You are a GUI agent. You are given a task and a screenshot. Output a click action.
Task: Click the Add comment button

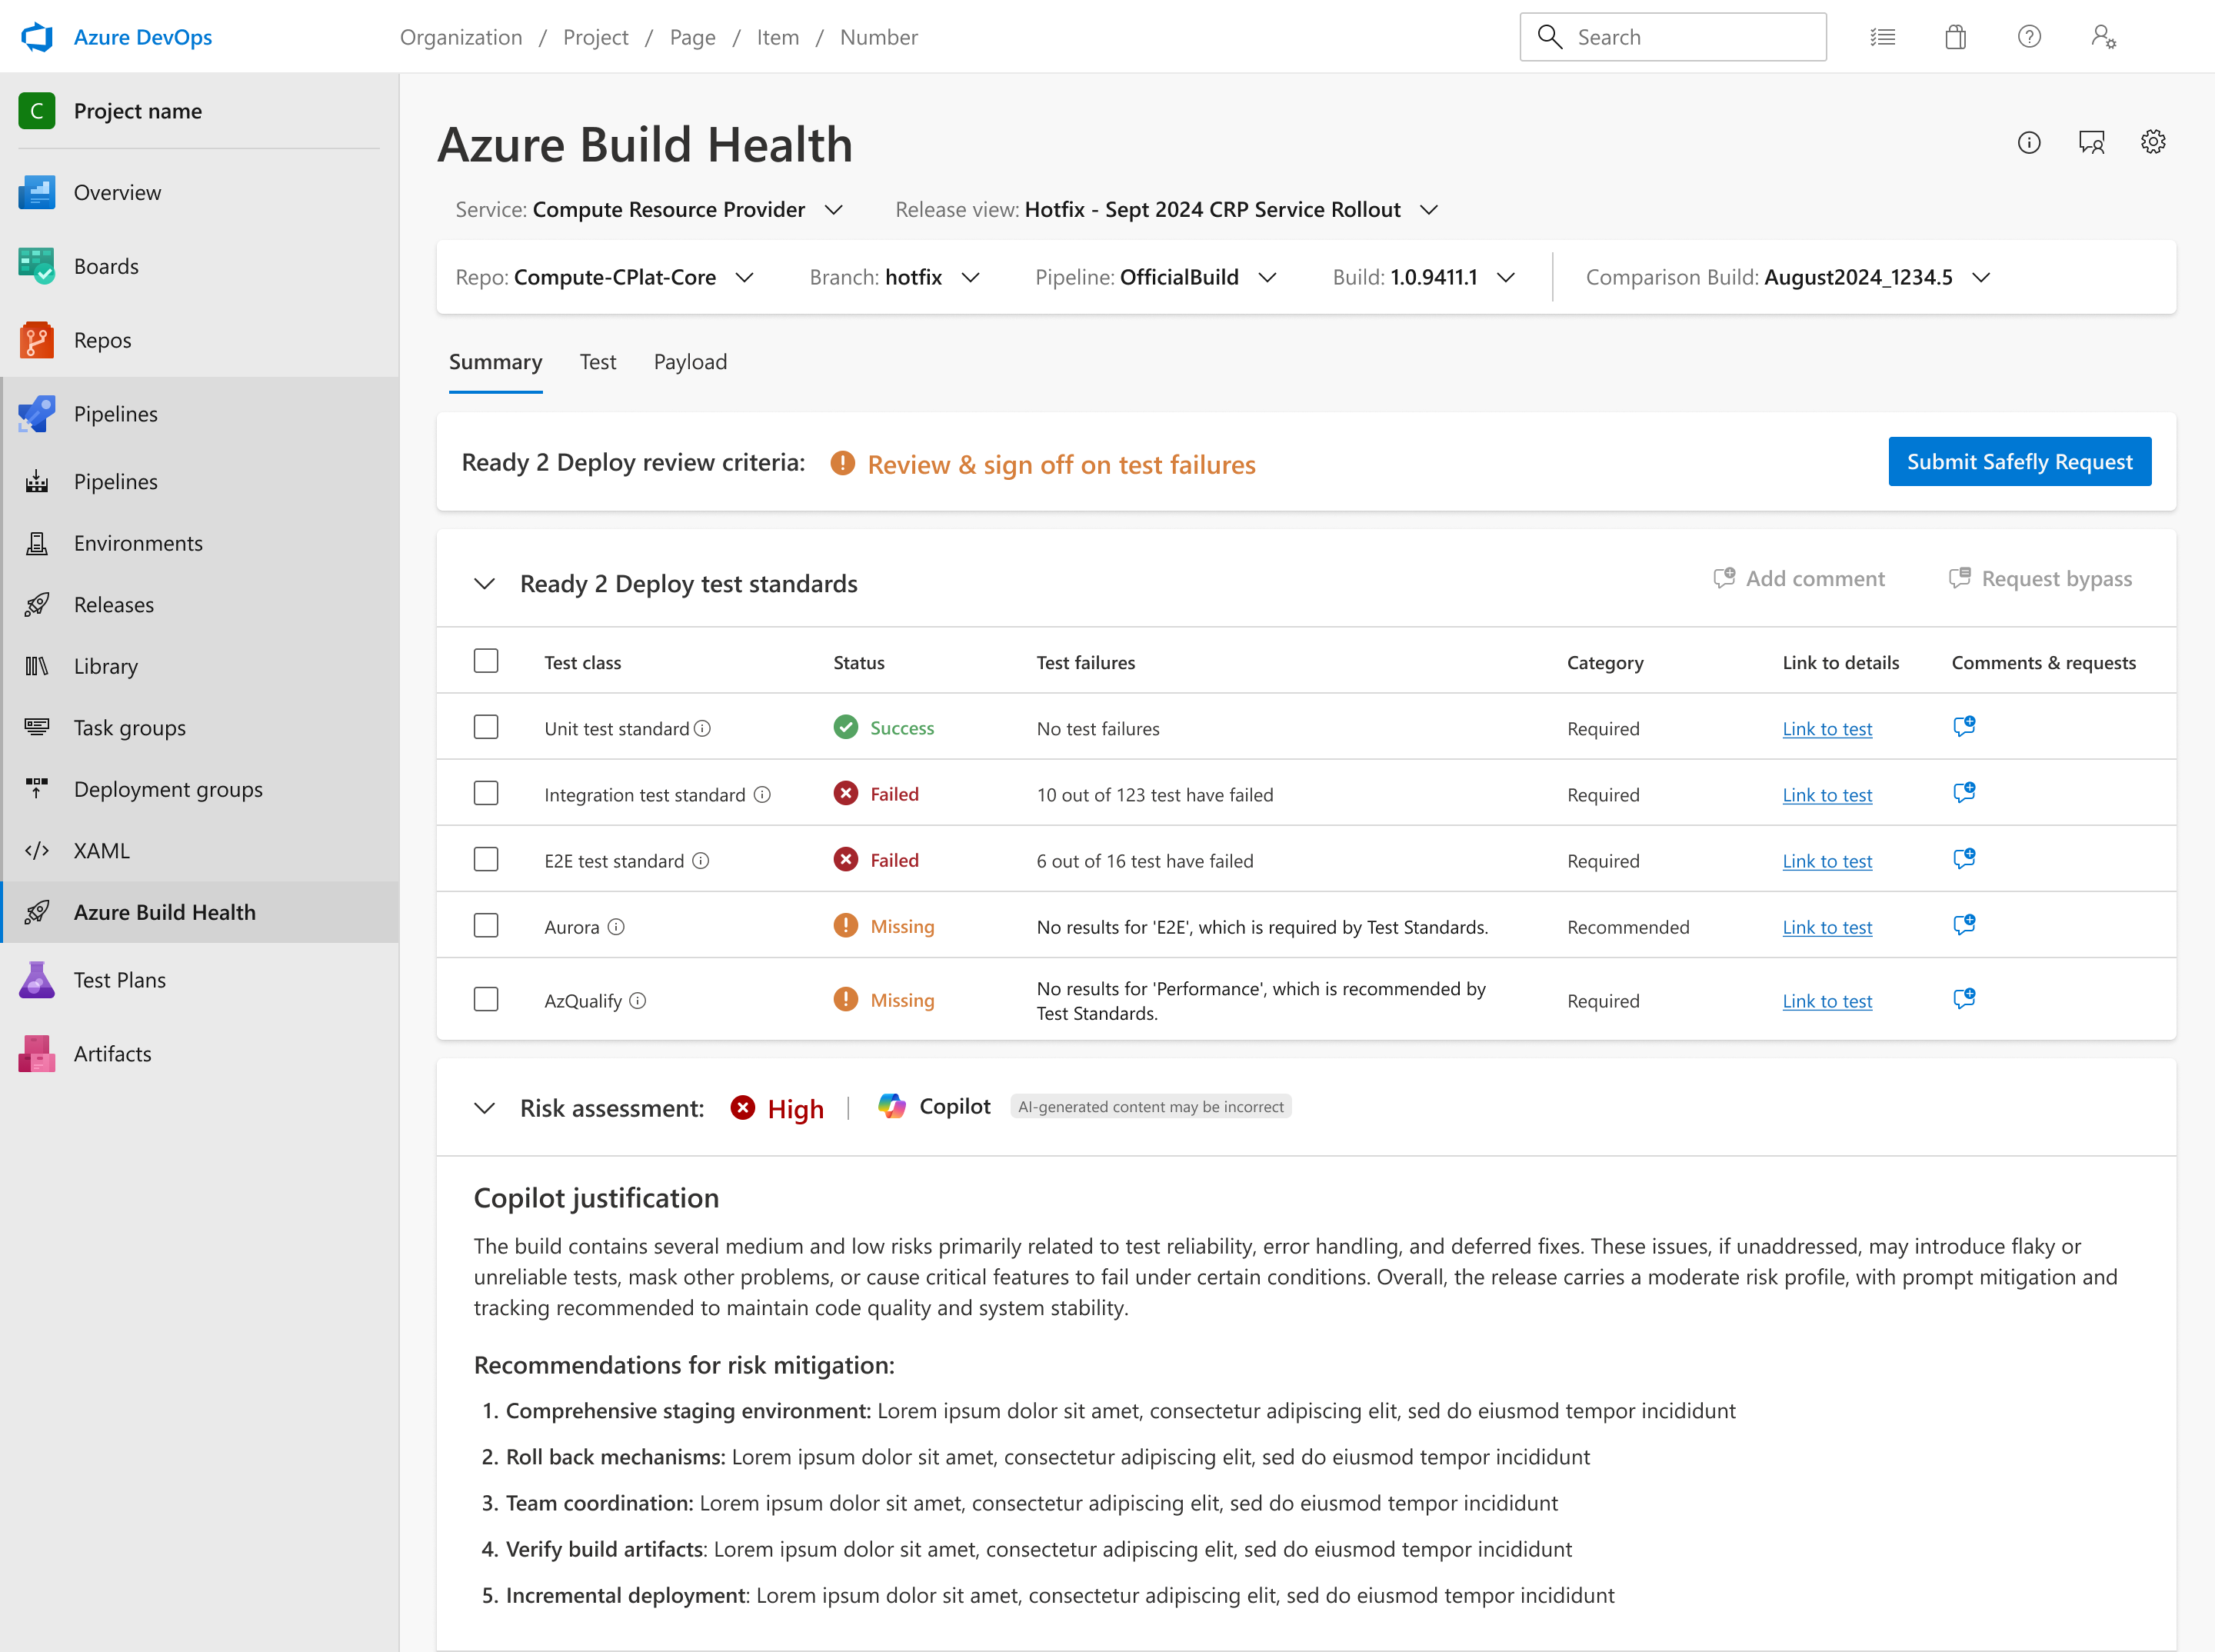(x=1799, y=578)
